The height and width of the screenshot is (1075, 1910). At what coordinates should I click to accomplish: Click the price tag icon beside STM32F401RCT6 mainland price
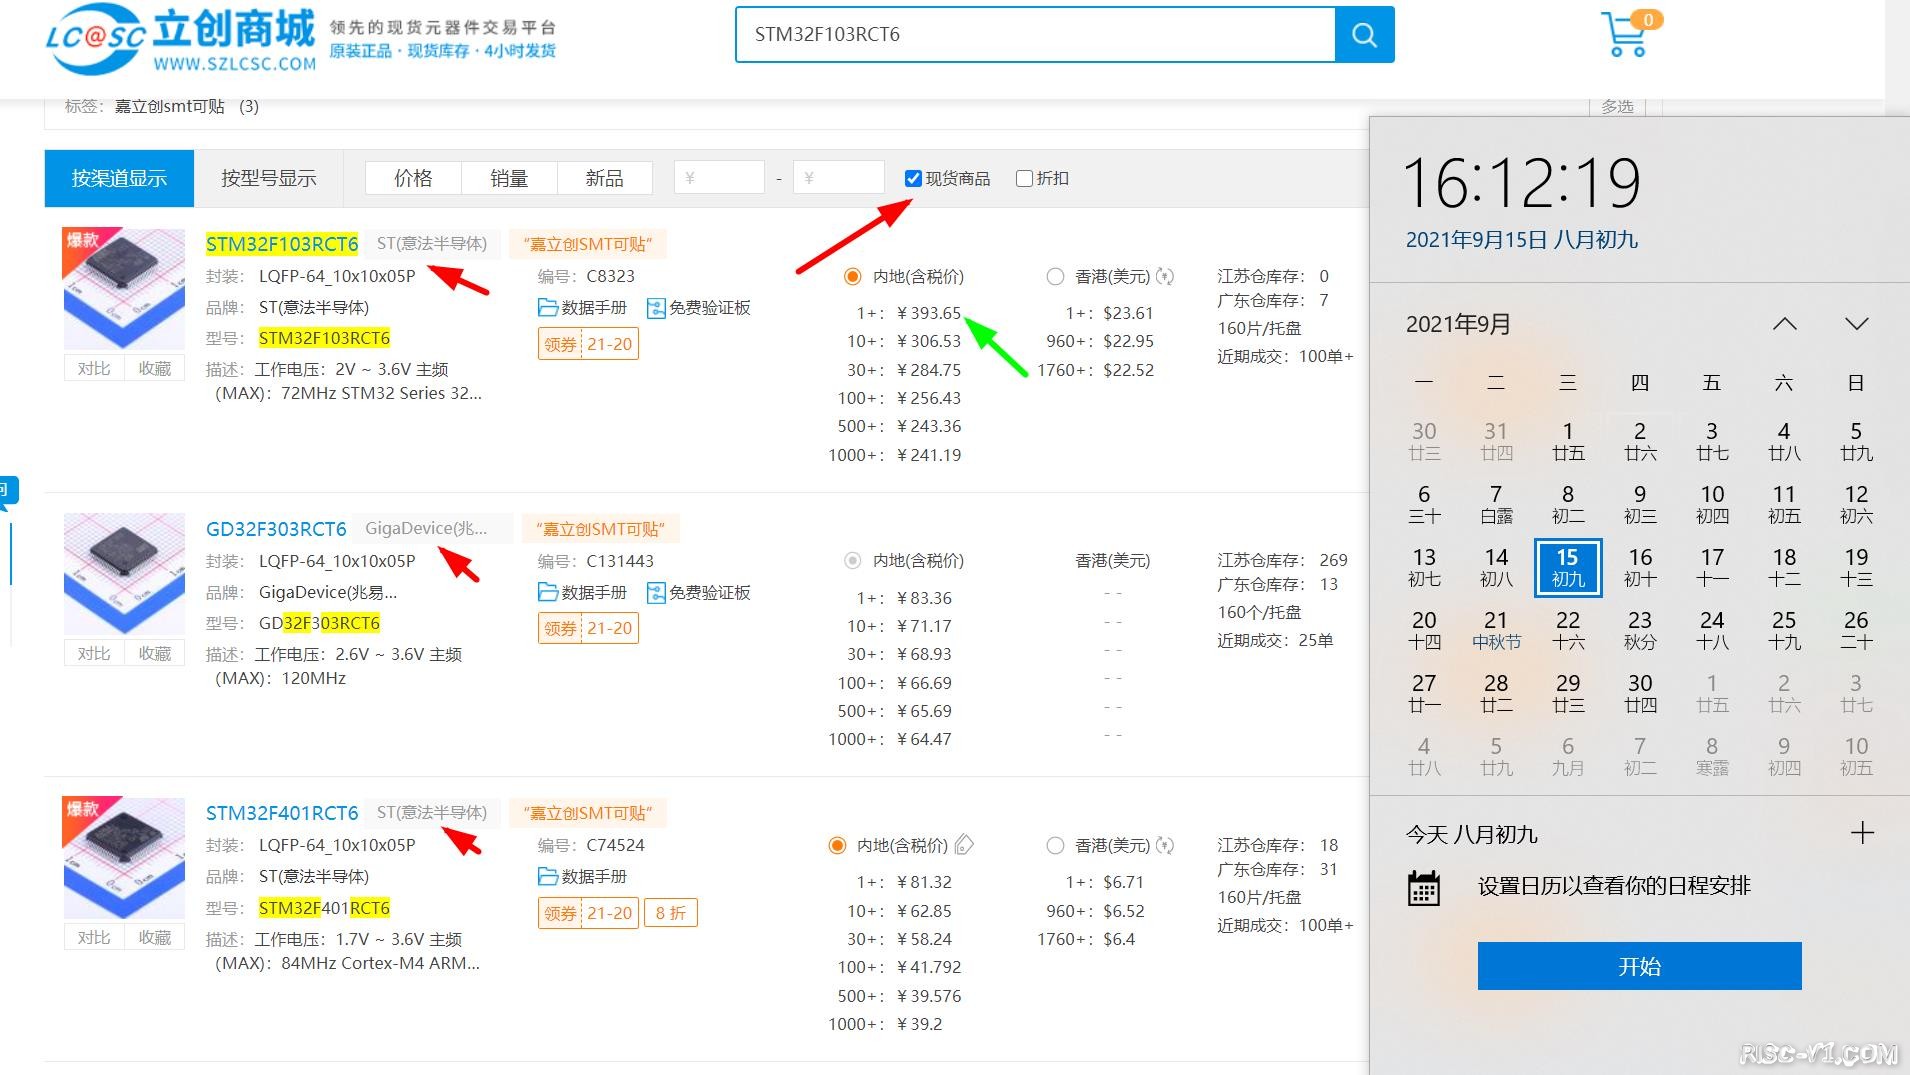point(964,845)
